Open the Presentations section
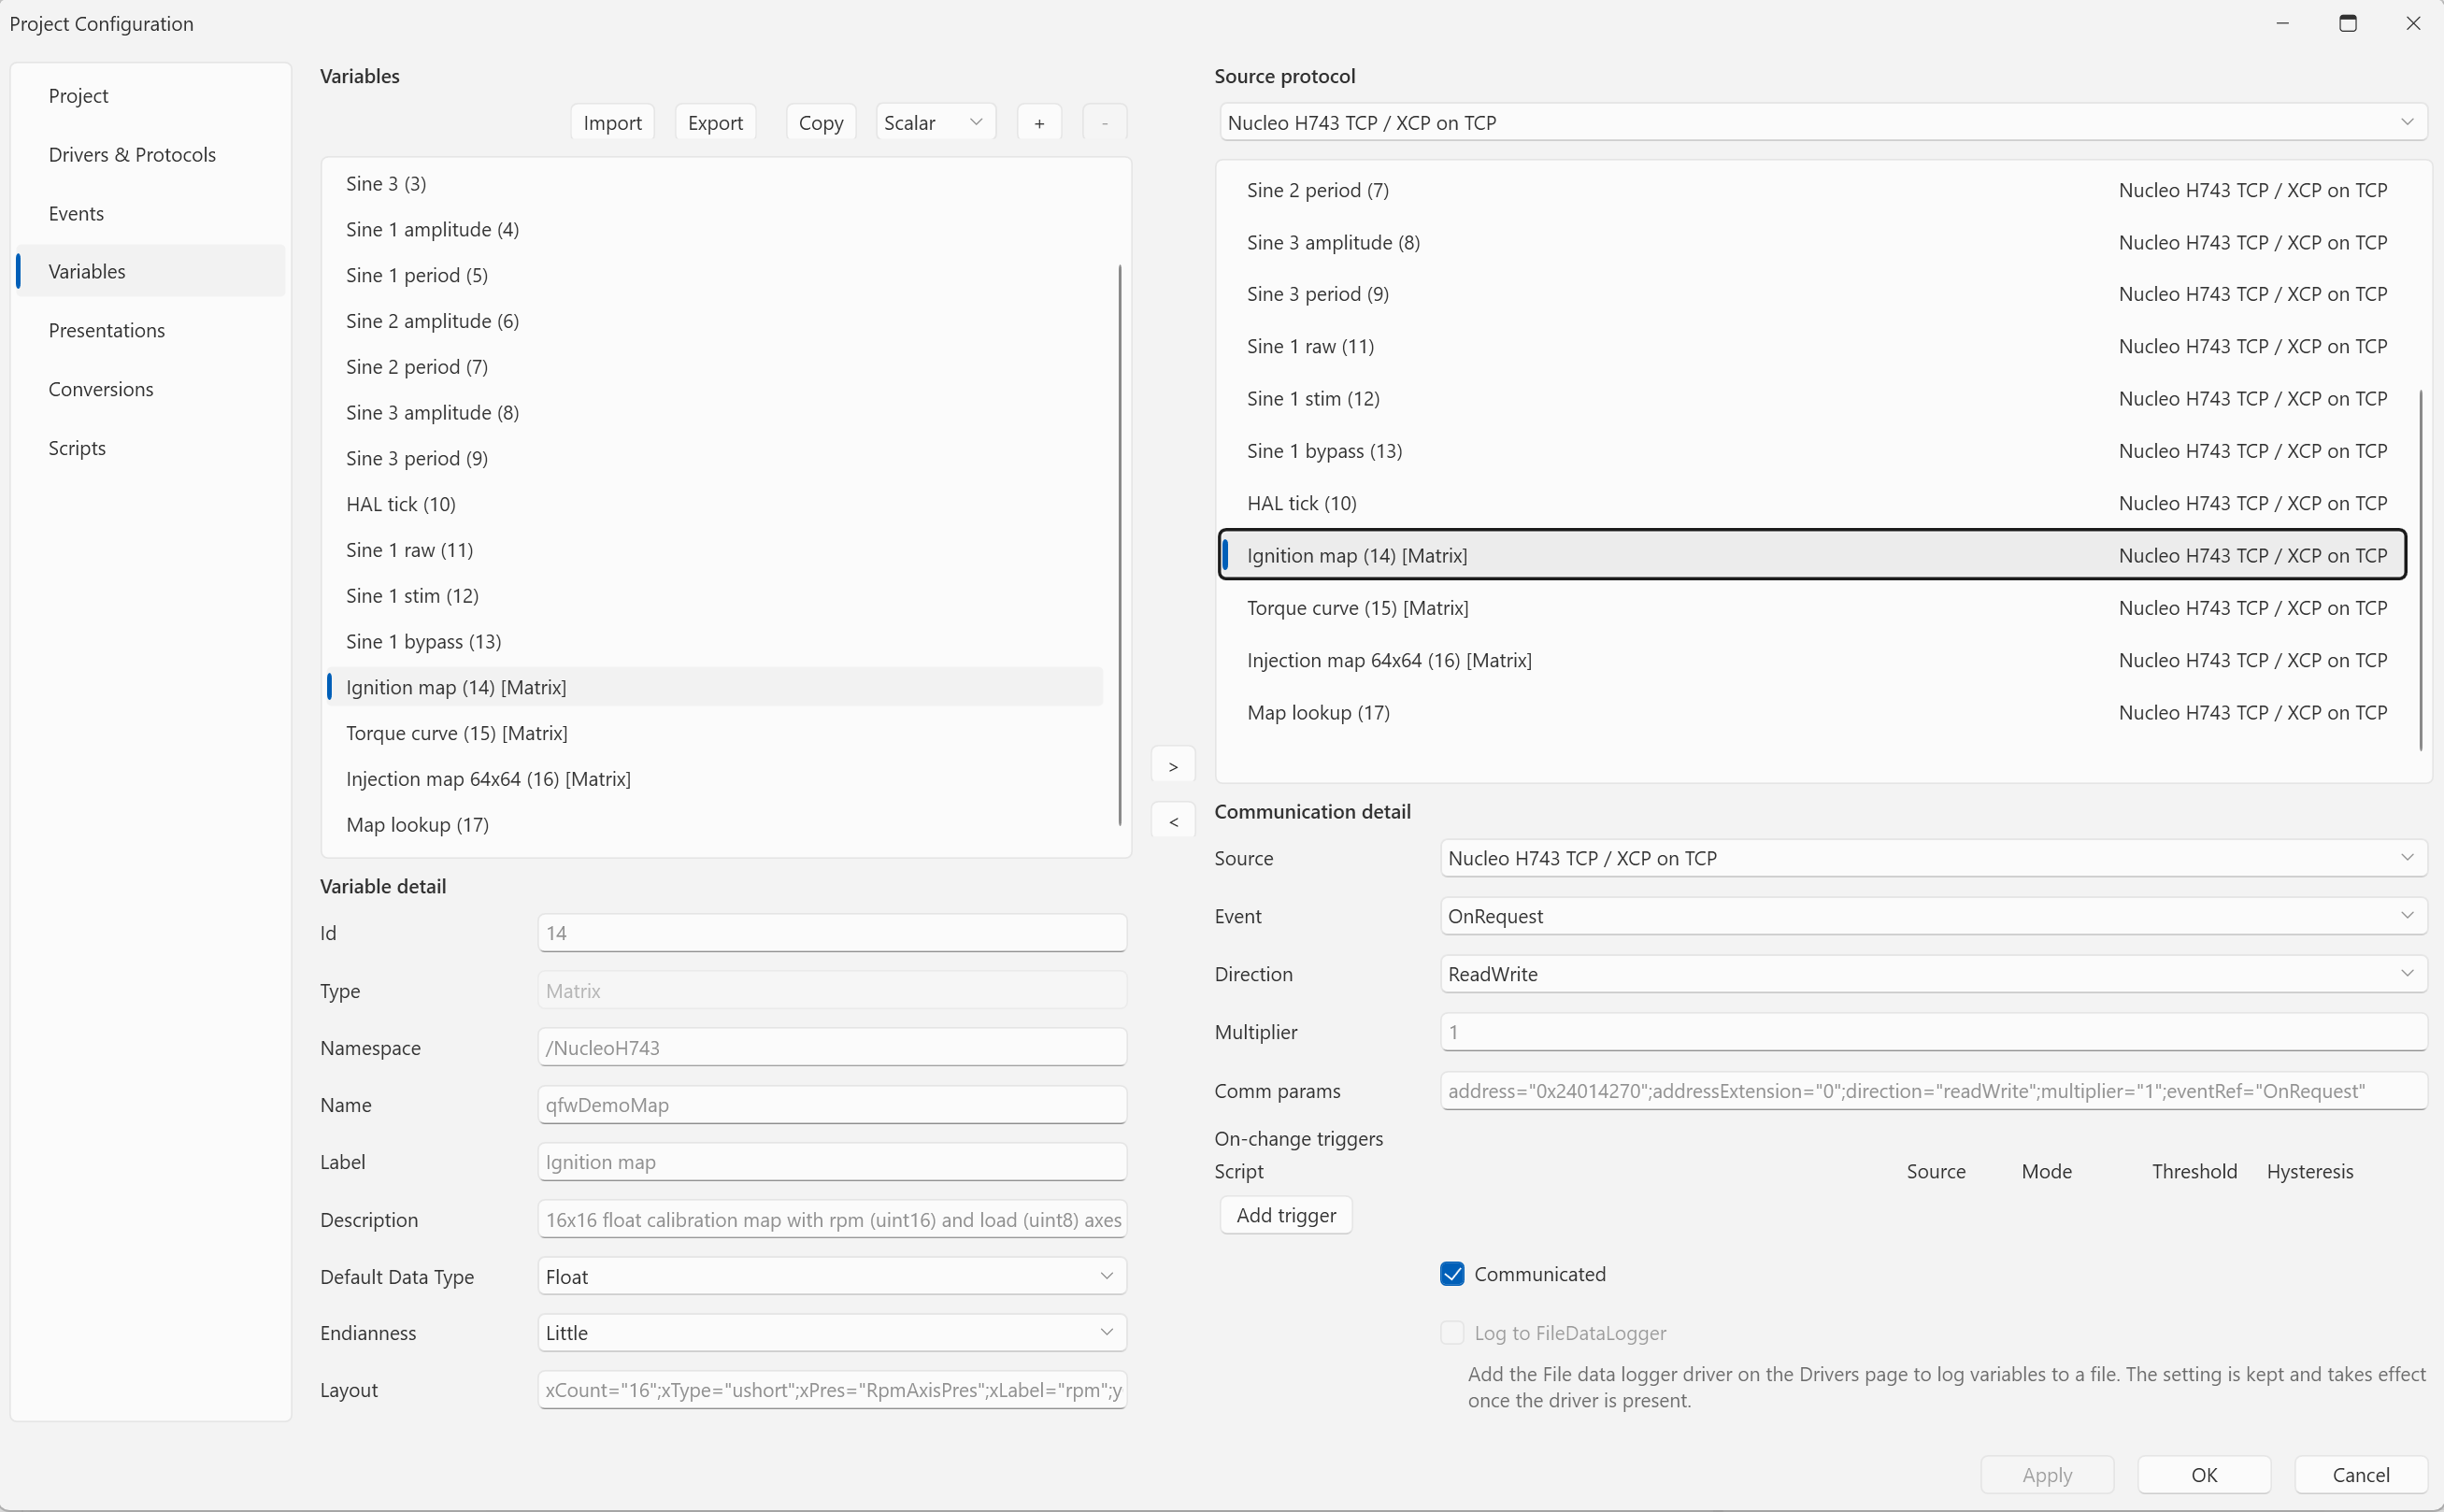Image resolution: width=2444 pixels, height=1512 pixels. 151,330
